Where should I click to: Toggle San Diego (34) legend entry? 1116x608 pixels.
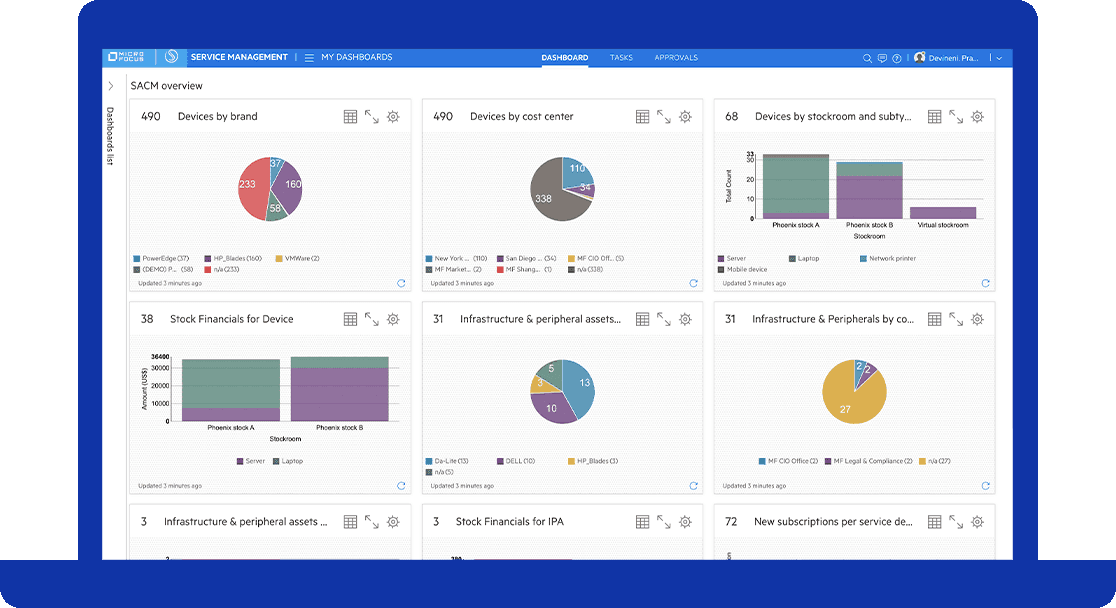527,258
